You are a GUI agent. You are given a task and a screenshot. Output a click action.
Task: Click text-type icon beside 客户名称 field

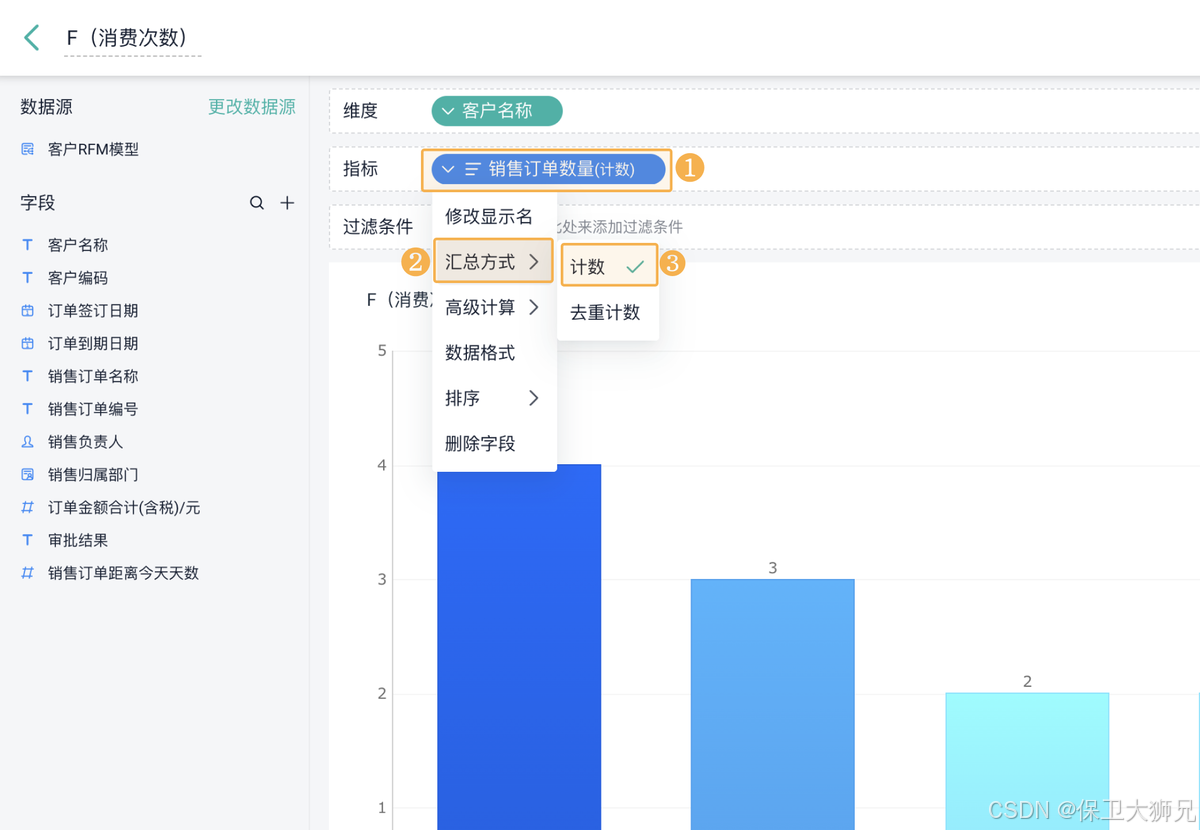(x=28, y=245)
